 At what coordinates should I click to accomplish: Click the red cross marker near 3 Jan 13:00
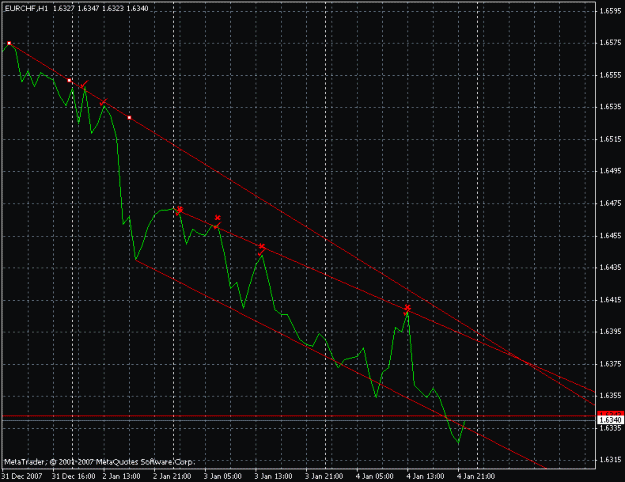(x=261, y=246)
